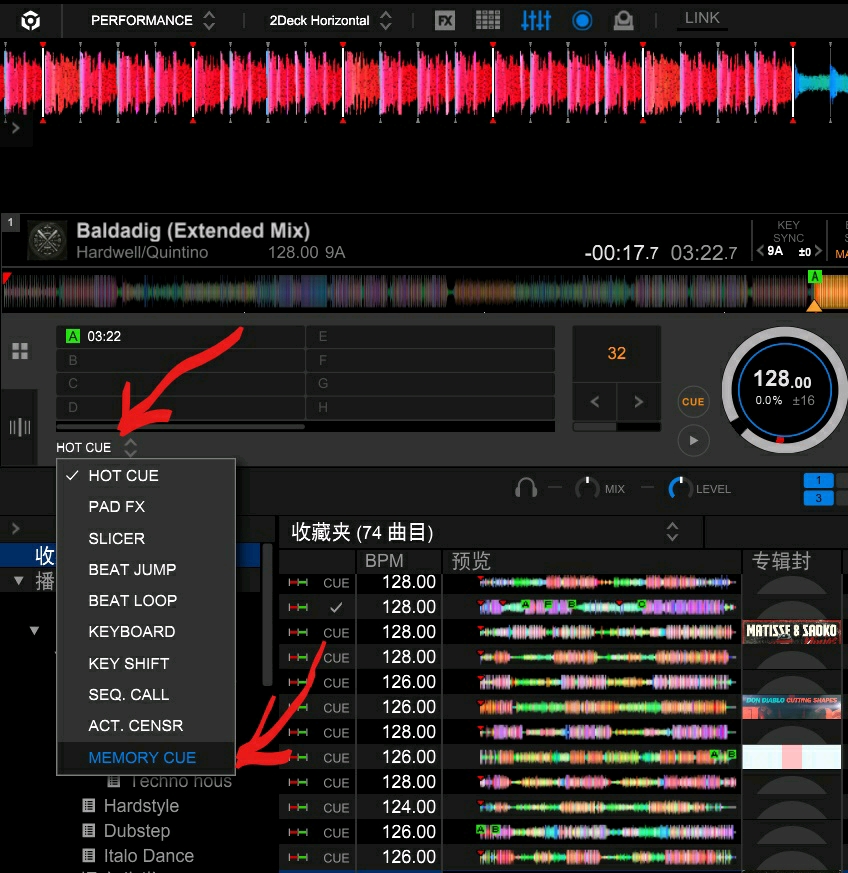Choose HOT CUE in pad mode menu
848x873 pixels.
(x=146, y=475)
